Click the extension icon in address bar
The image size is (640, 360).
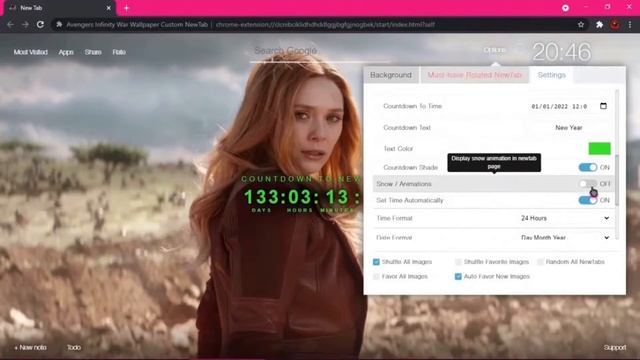click(59, 24)
